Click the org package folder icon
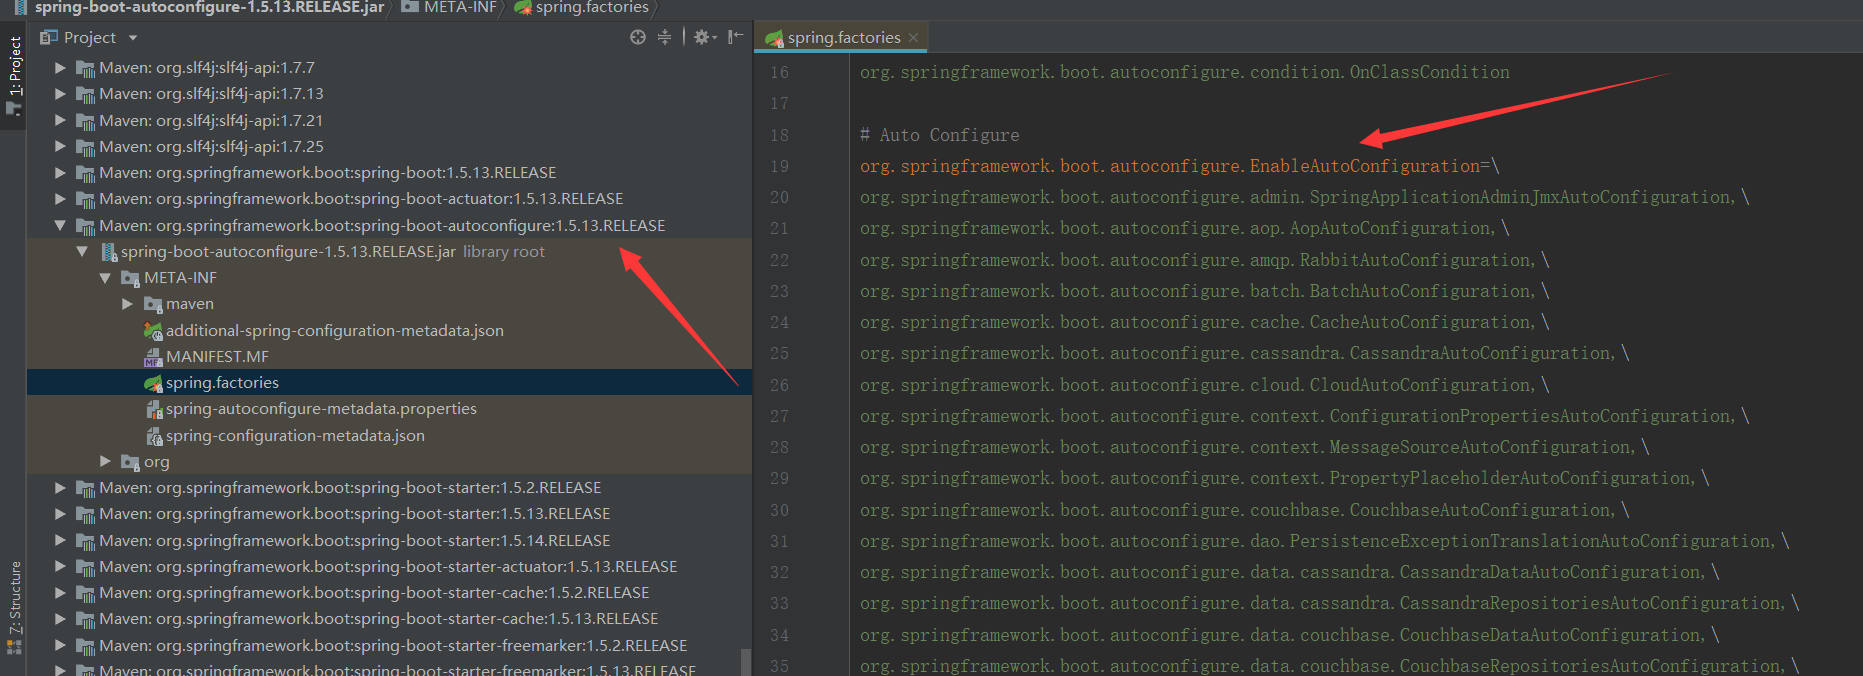The image size is (1863, 676). tap(130, 462)
